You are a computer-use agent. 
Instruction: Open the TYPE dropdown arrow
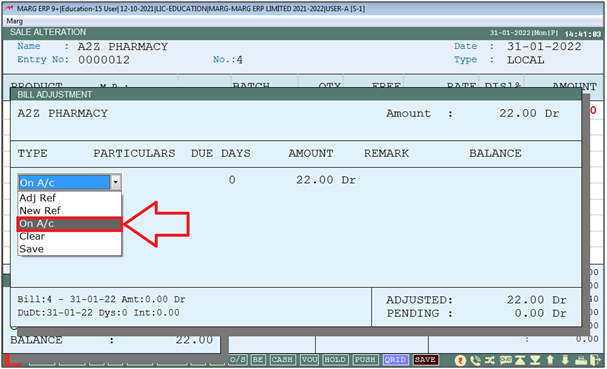point(115,182)
